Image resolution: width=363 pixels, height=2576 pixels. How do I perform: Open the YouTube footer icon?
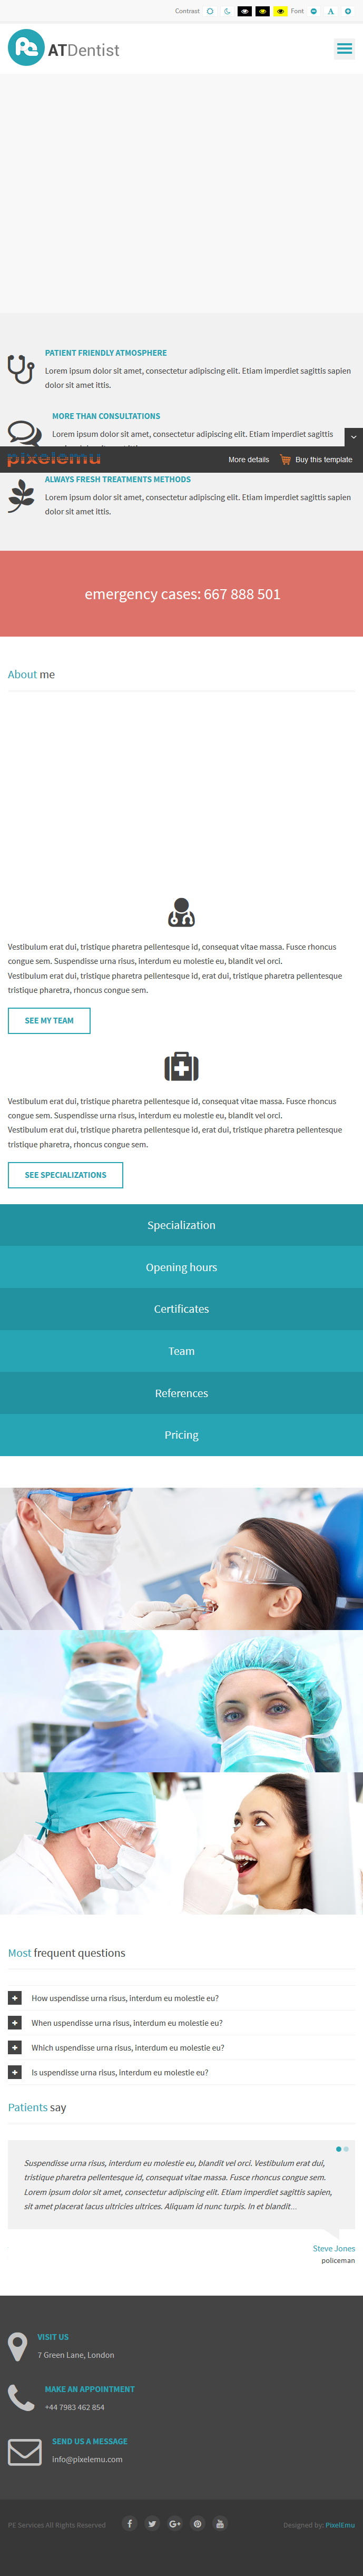click(x=220, y=2523)
